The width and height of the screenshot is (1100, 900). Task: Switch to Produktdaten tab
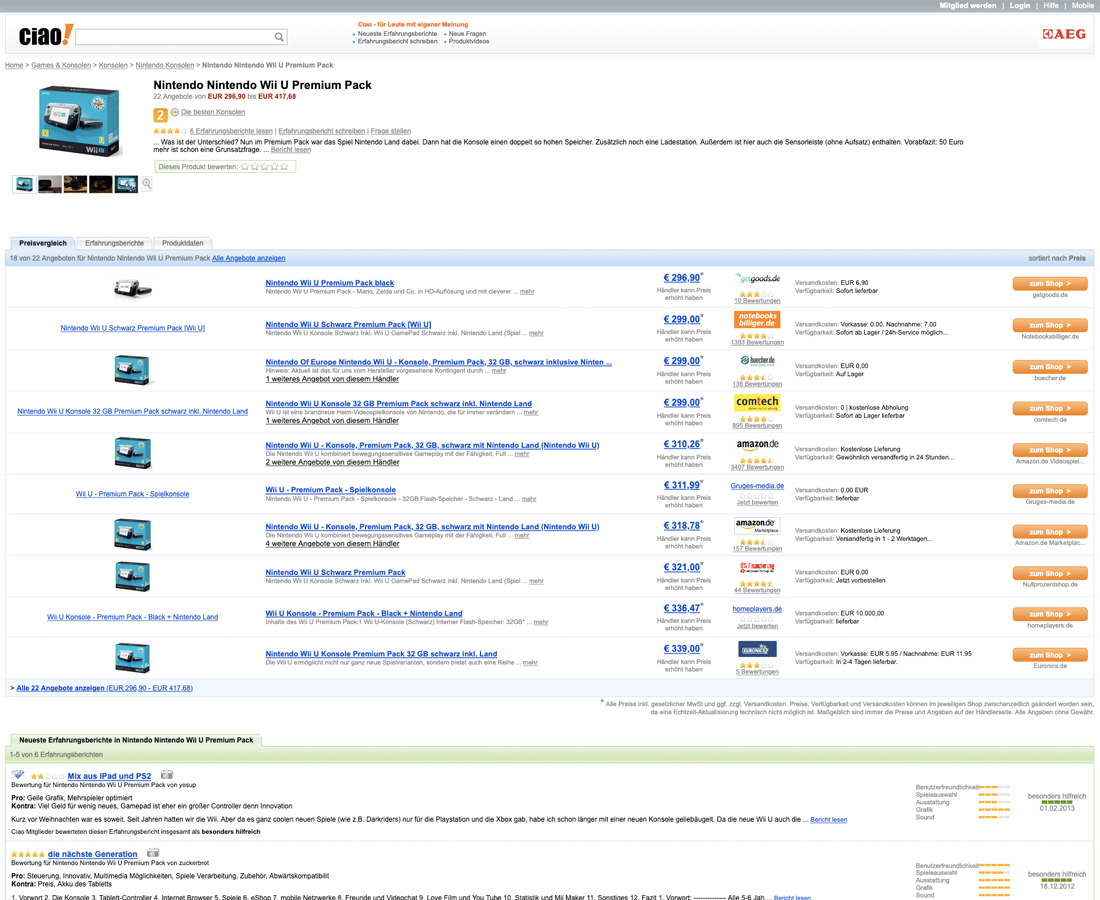182,243
